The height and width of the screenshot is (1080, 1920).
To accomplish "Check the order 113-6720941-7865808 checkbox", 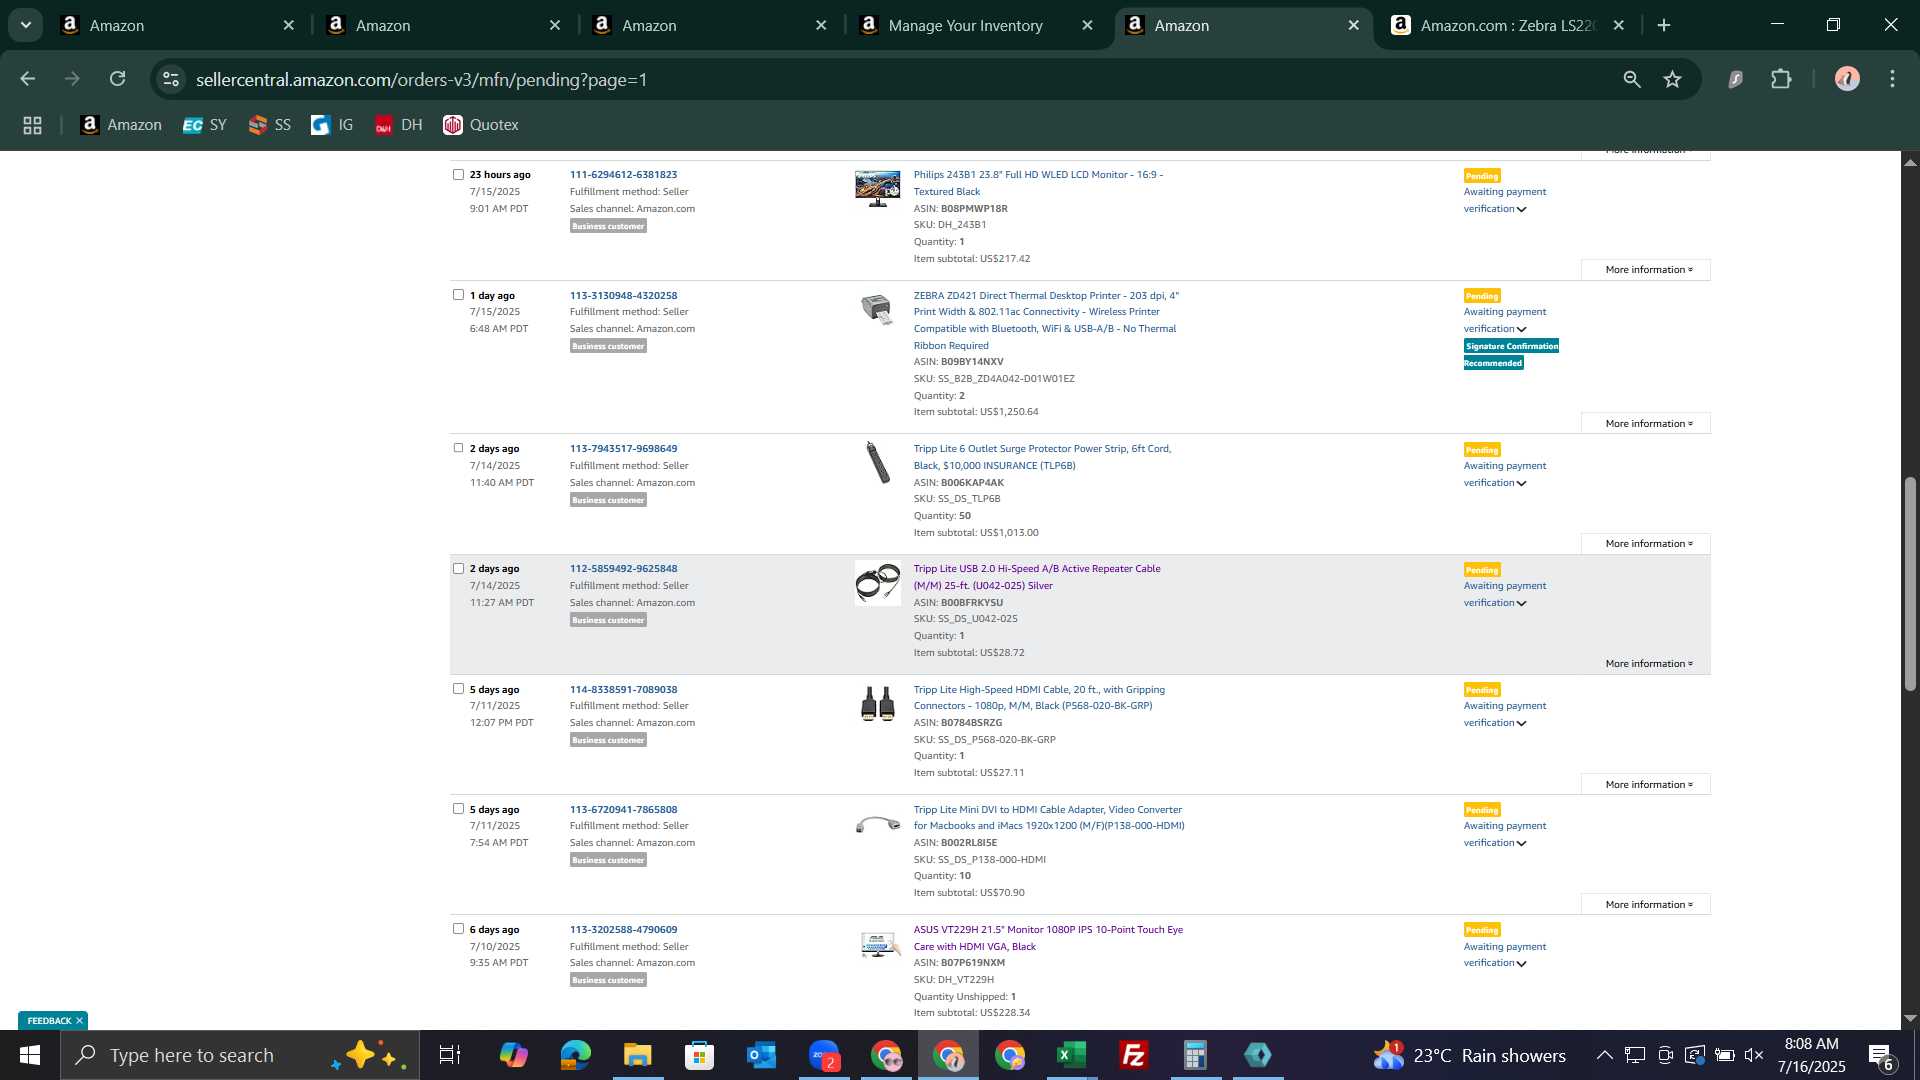I will (x=458, y=809).
